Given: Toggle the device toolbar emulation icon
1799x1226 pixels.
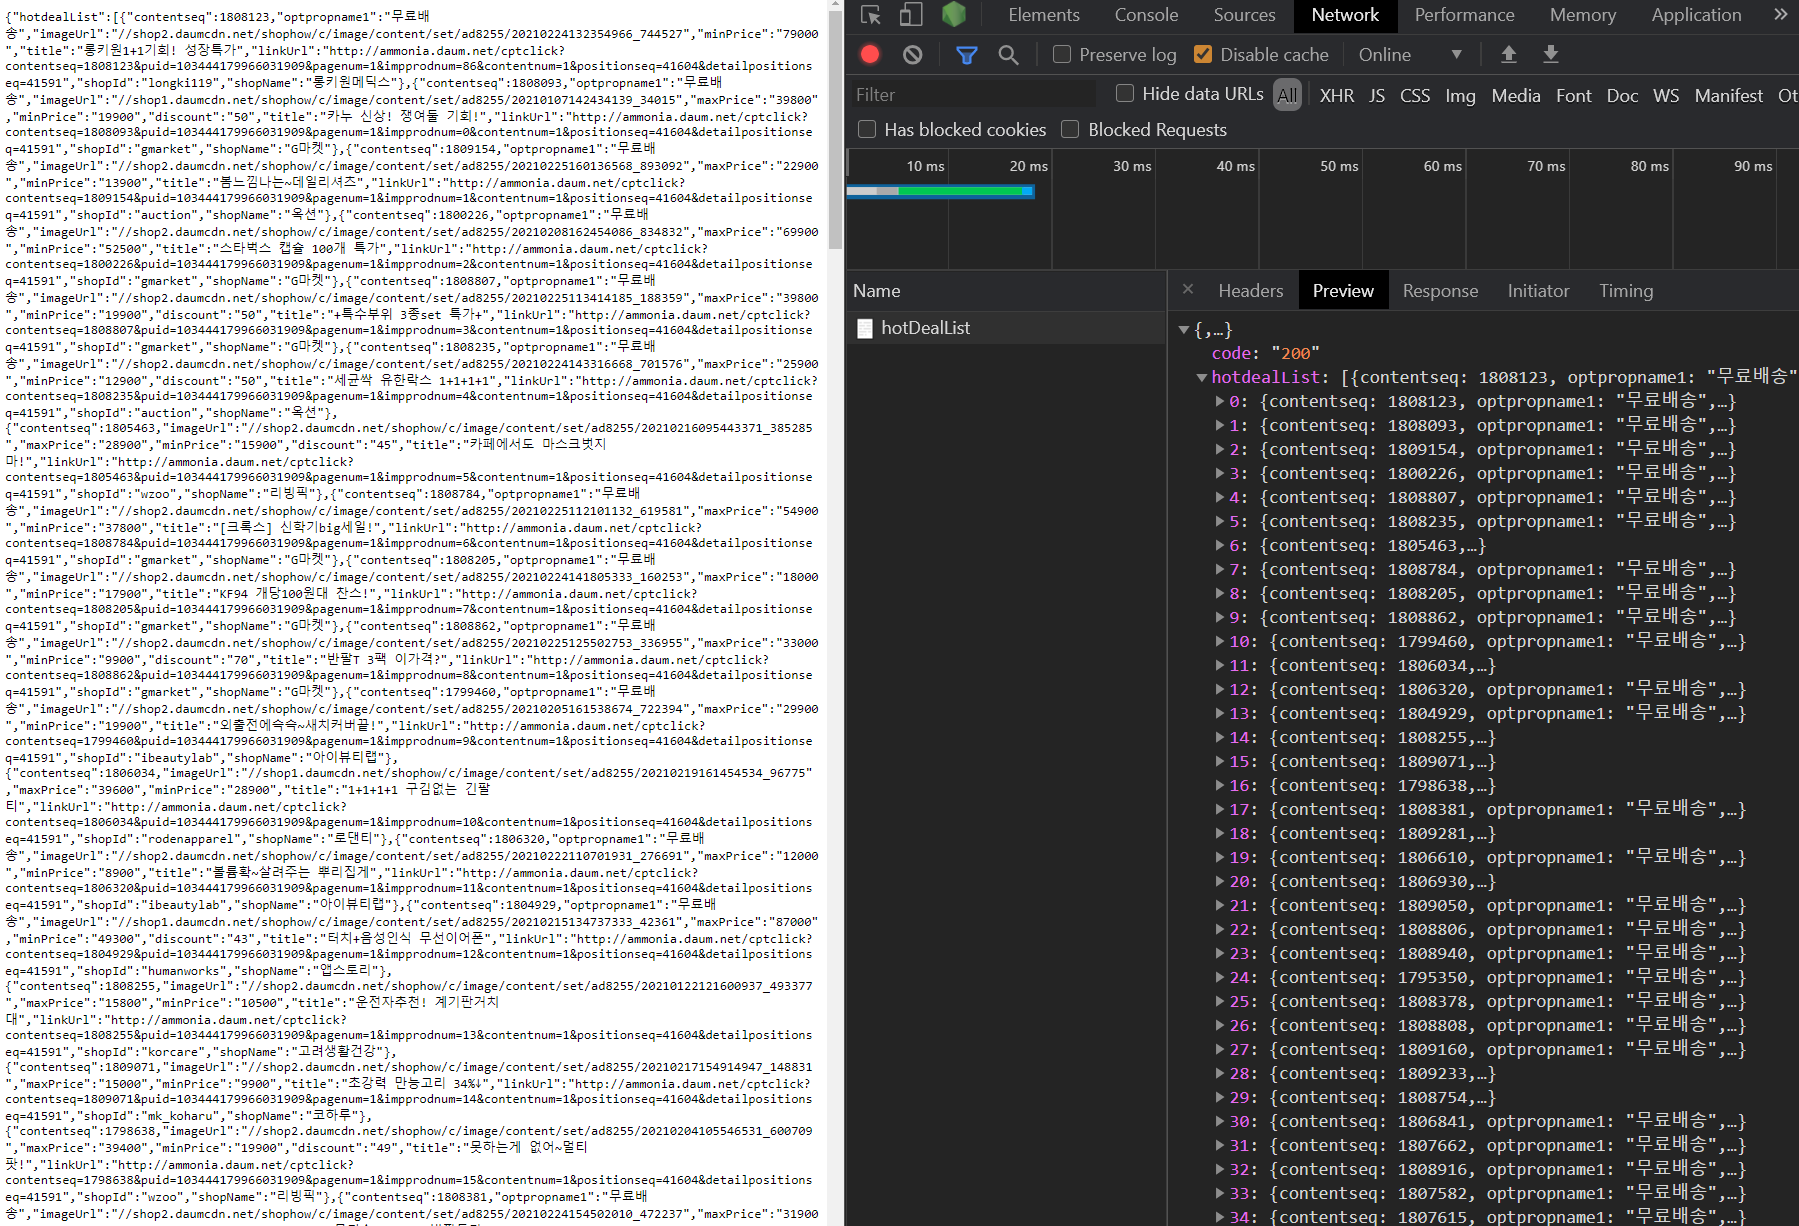Looking at the screenshot, I should coord(909,15).
